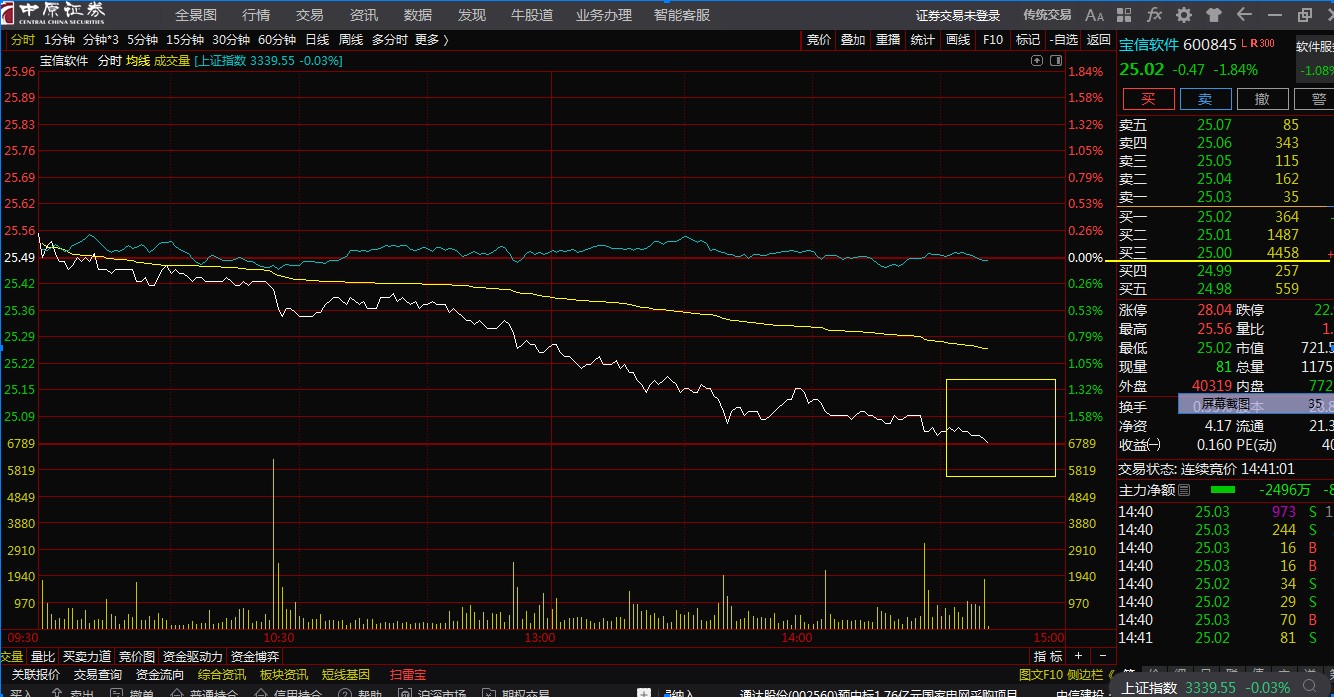Open the 短线基因 bottom tab
The image size is (1334, 697).
tap(346, 675)
